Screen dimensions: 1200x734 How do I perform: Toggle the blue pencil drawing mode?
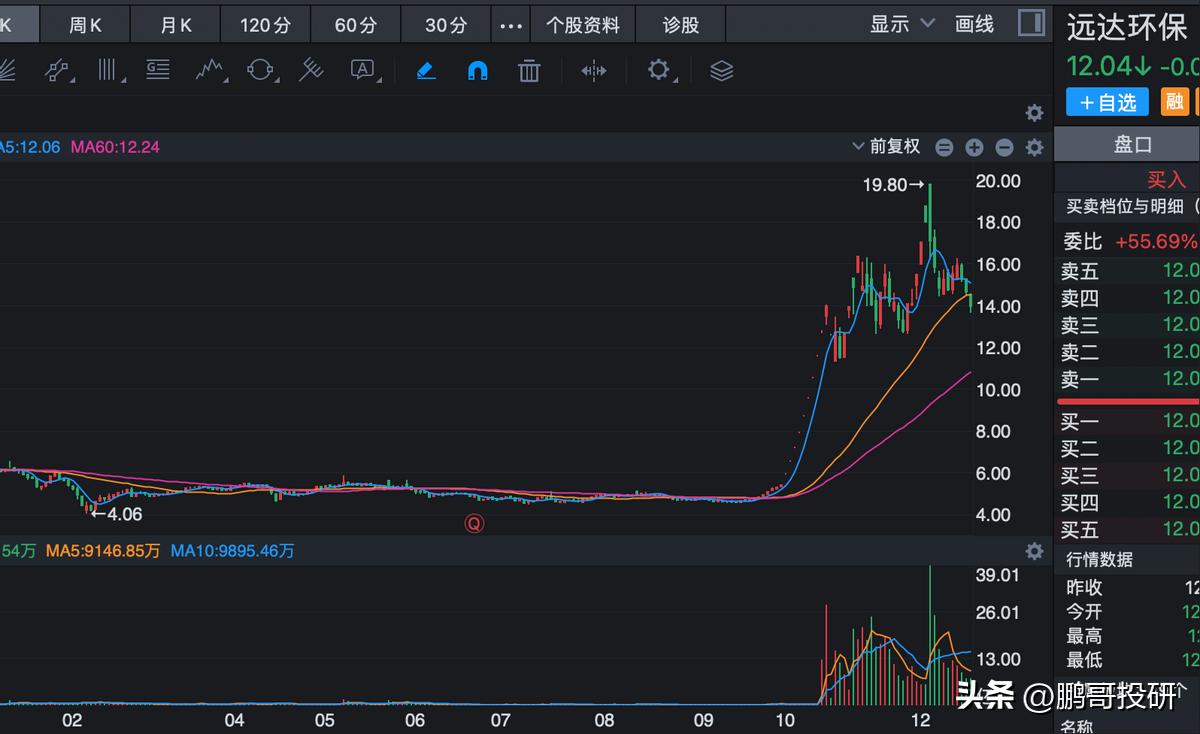point(425,70)
